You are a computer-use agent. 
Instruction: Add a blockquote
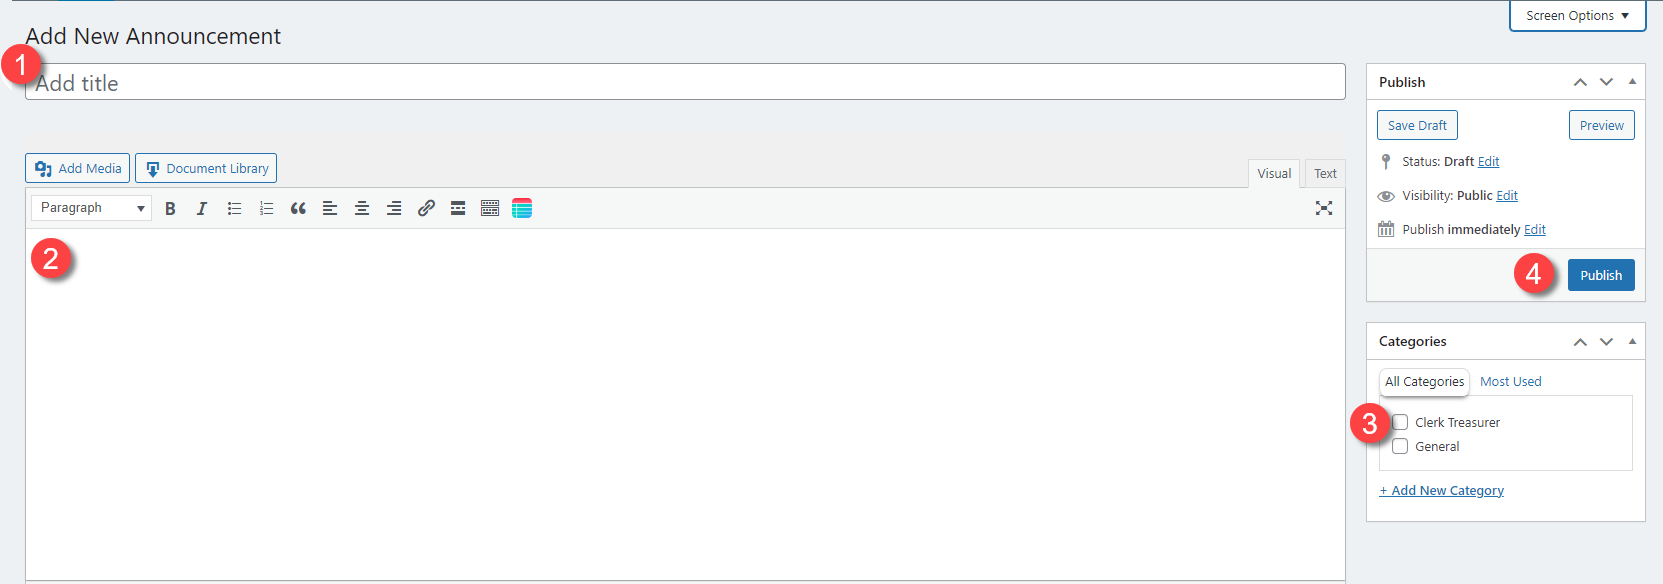click(298, 208)
